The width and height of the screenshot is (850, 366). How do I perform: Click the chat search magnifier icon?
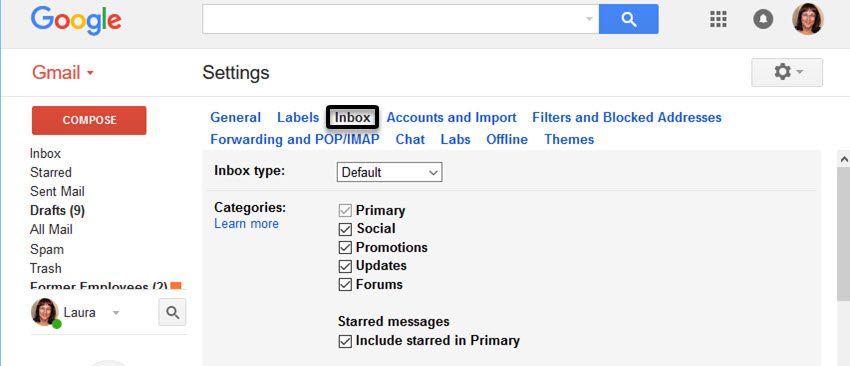point(172,313)
